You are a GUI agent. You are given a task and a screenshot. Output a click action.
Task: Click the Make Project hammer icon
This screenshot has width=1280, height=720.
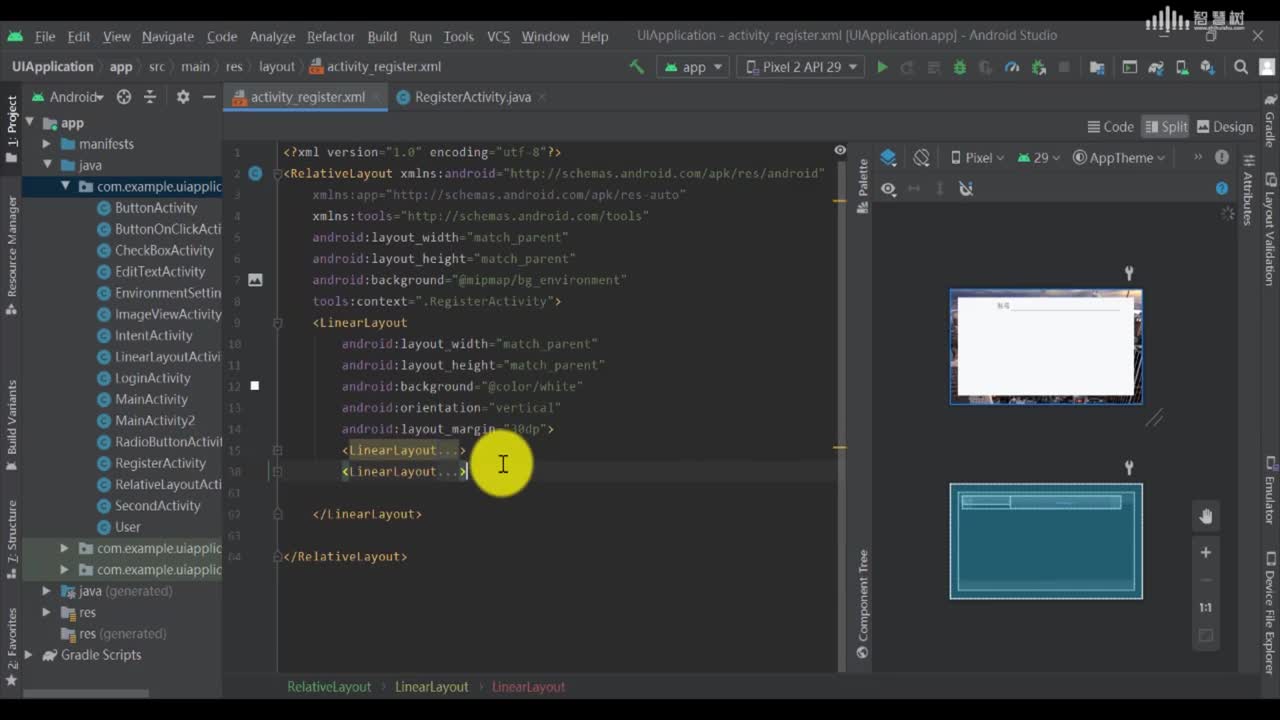pyautogui.click(x=636, y=67)
